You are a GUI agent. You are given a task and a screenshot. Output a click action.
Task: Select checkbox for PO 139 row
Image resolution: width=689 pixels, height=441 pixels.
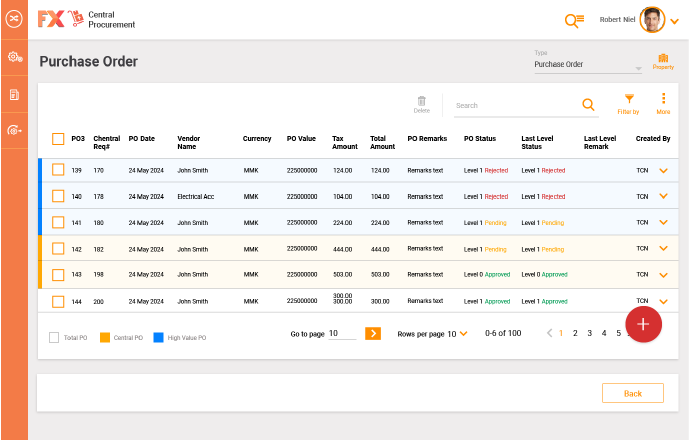point(58,170)
